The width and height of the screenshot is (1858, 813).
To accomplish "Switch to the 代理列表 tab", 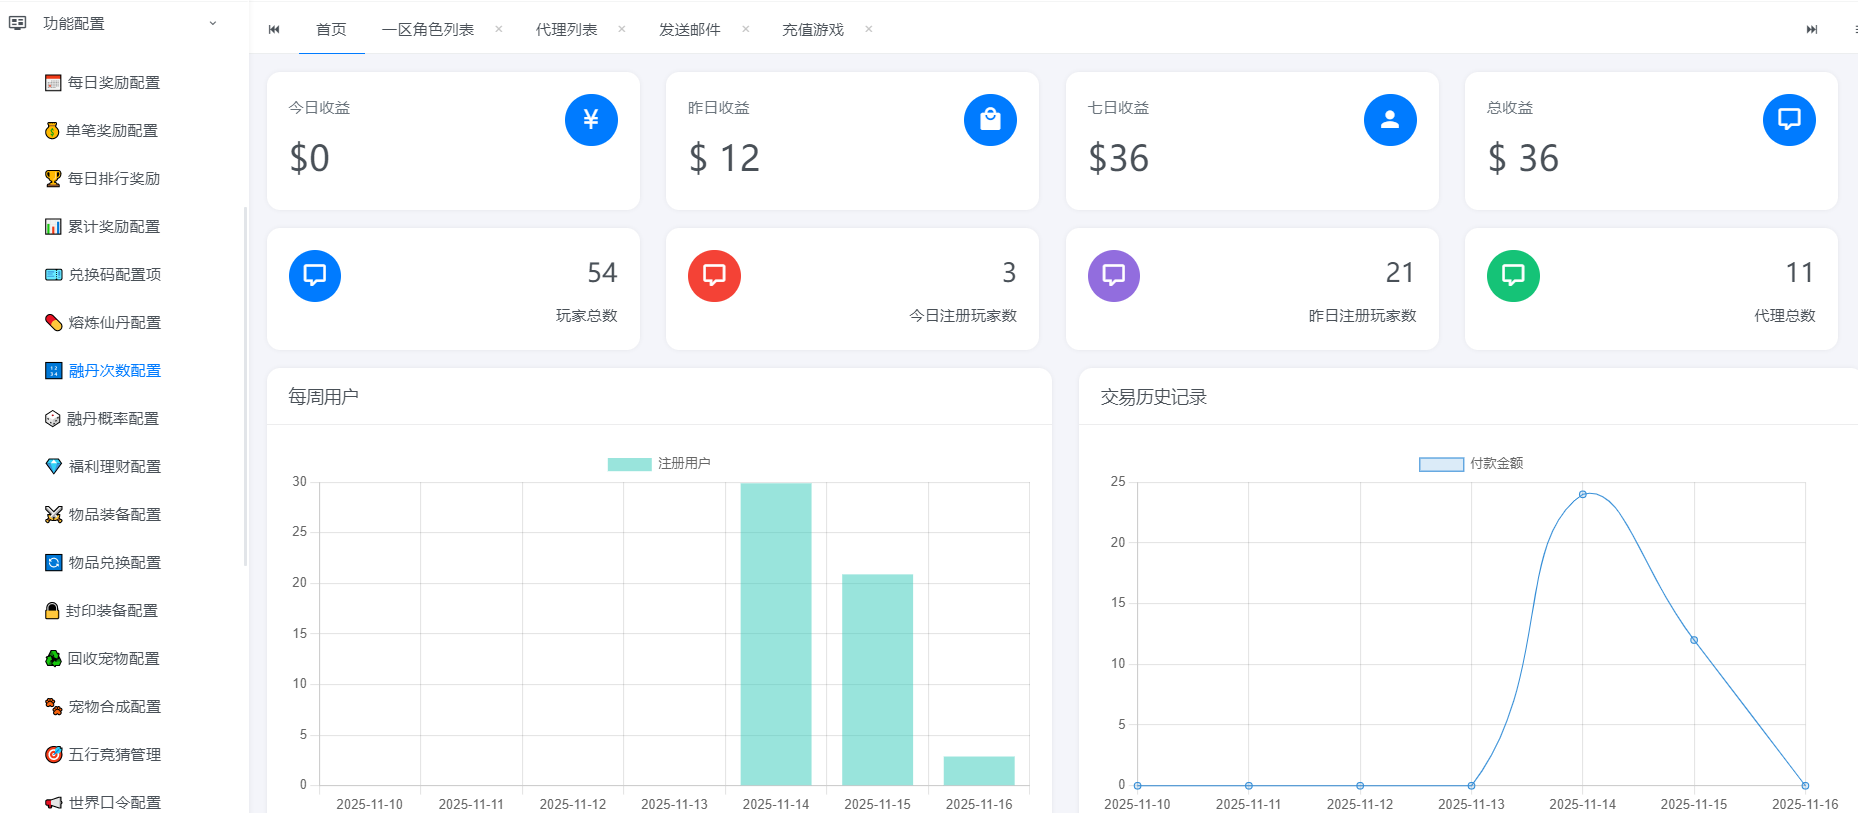I will click(x=566, y=30).
